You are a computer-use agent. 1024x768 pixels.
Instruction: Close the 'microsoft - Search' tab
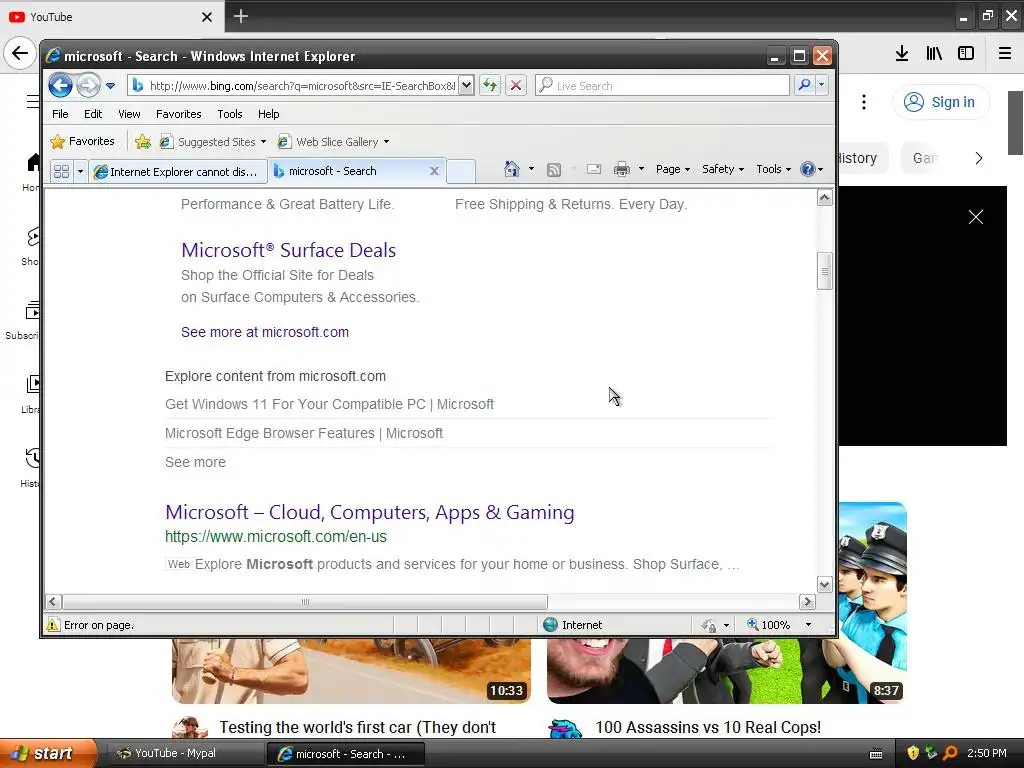click(x=434, y=171)
